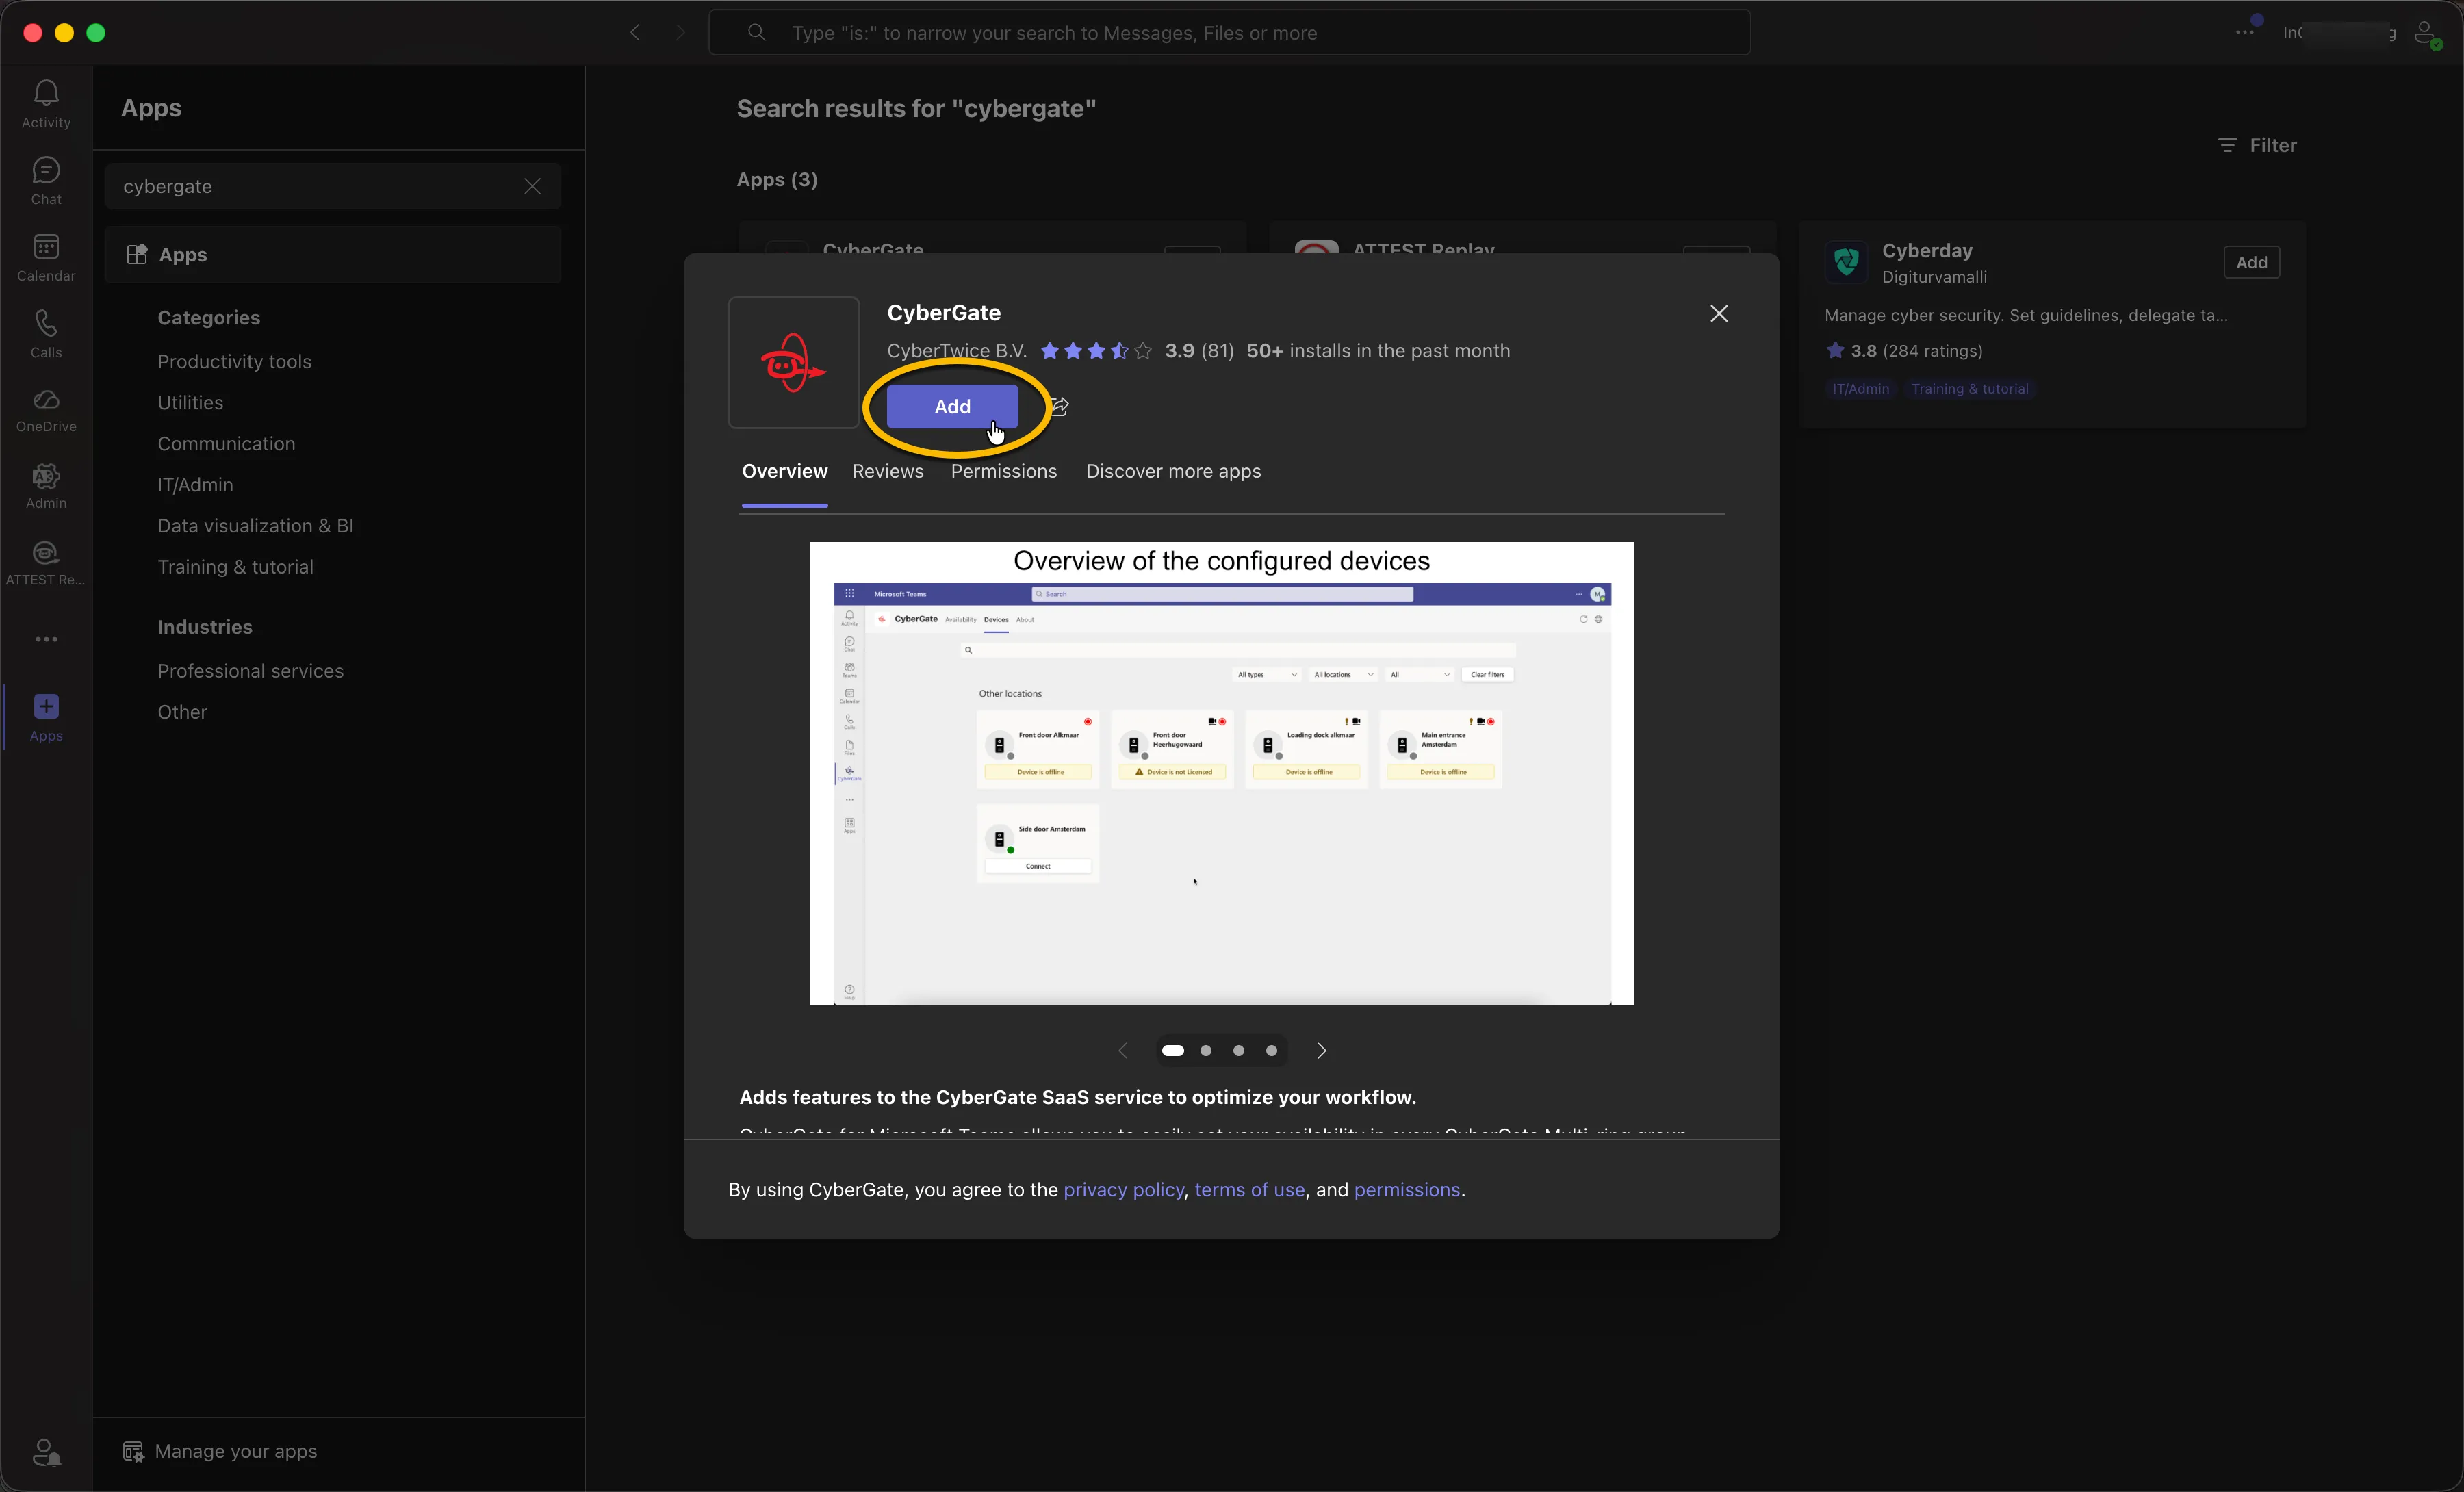Show the next screenshot in carousel
The height and width of the screenshot is (1492, 2464).
tap(1321, 1050)
